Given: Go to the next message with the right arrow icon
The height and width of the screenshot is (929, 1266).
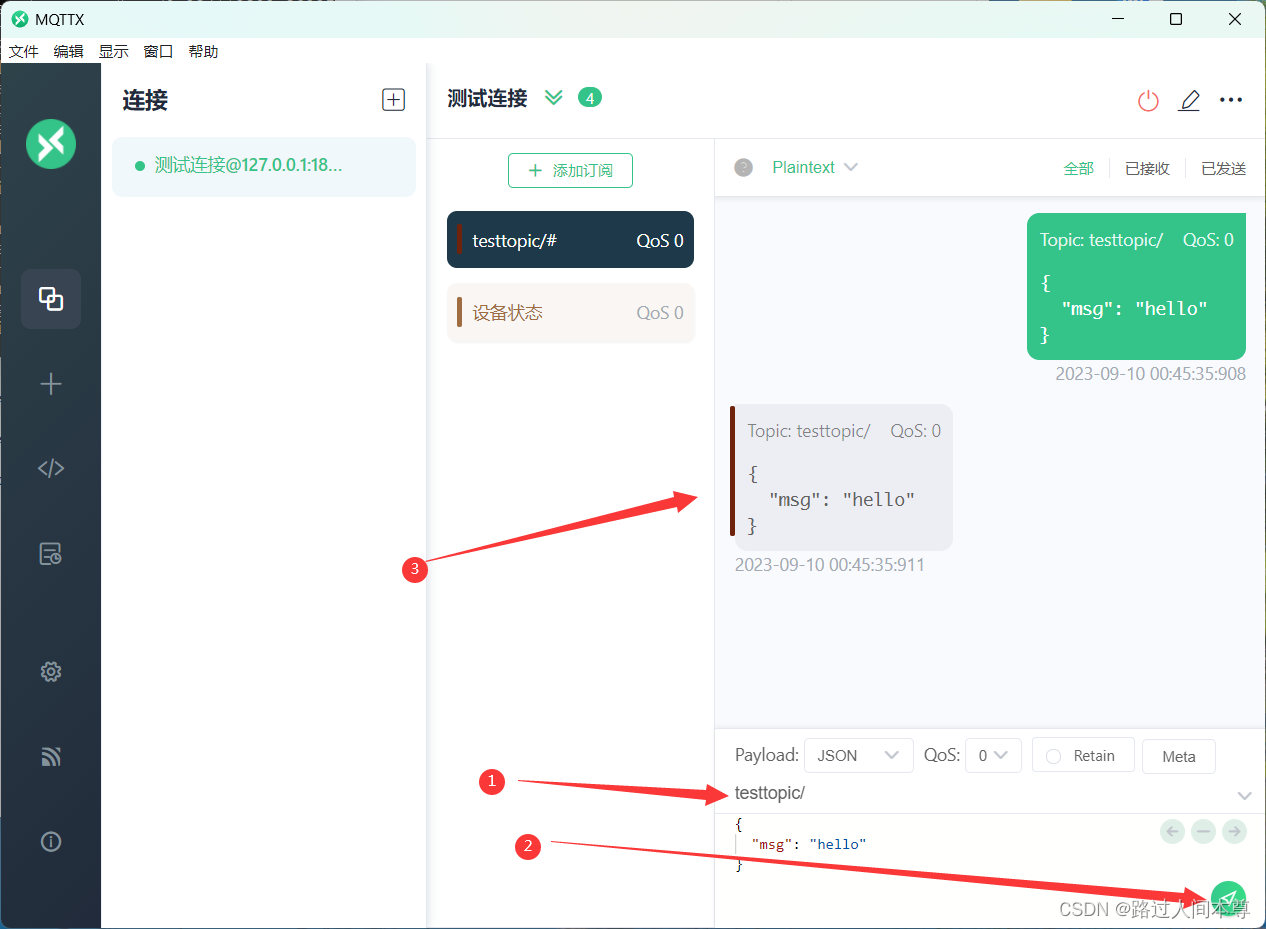Looking at the screenshot, I should (x=1234, y=831).
